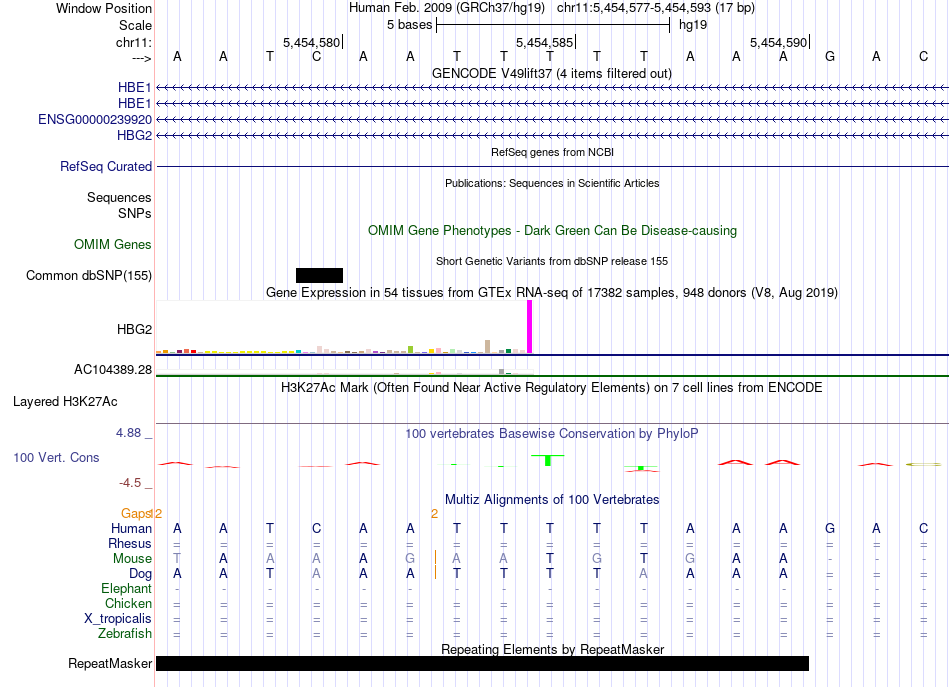Select the X_tropicalis row label
This screenshot has width=950, height=687.
(118, 618)
